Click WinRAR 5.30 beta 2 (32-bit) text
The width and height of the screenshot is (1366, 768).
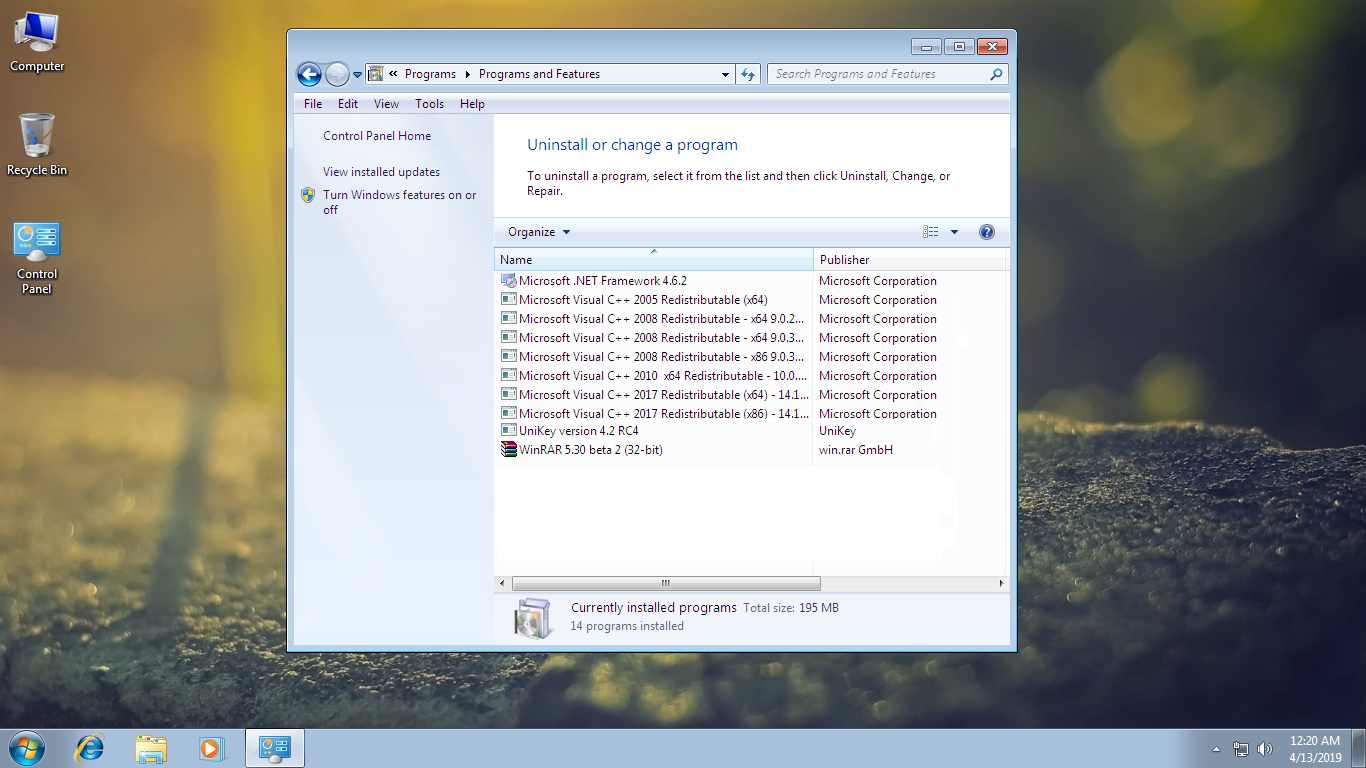591,450
